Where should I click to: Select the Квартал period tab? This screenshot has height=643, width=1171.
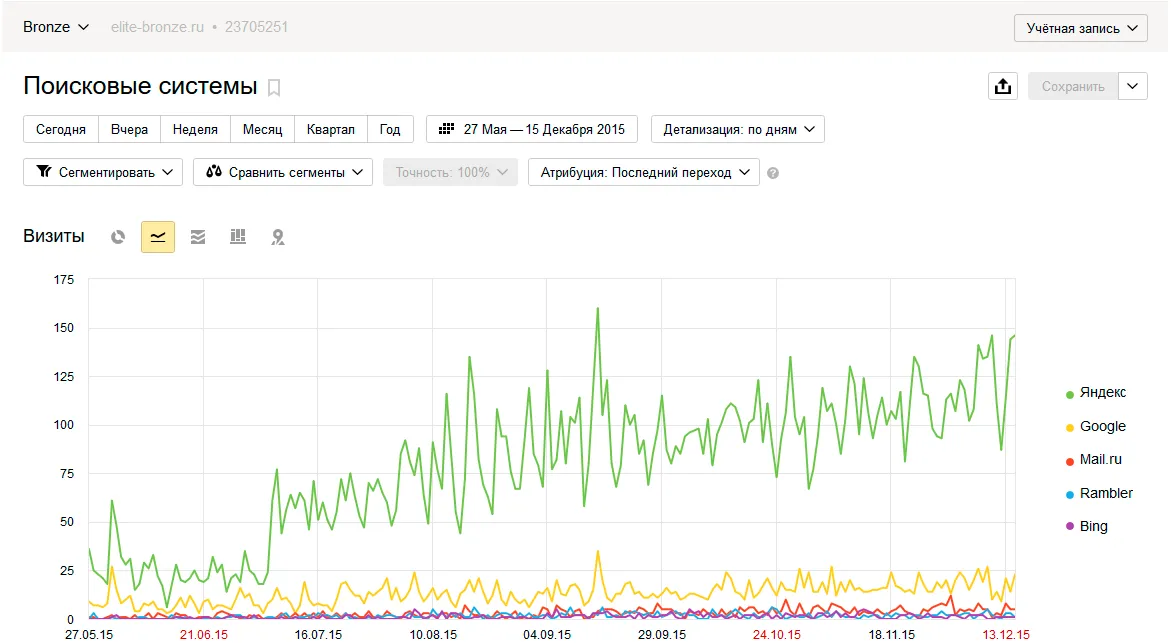tap(330, 130)
